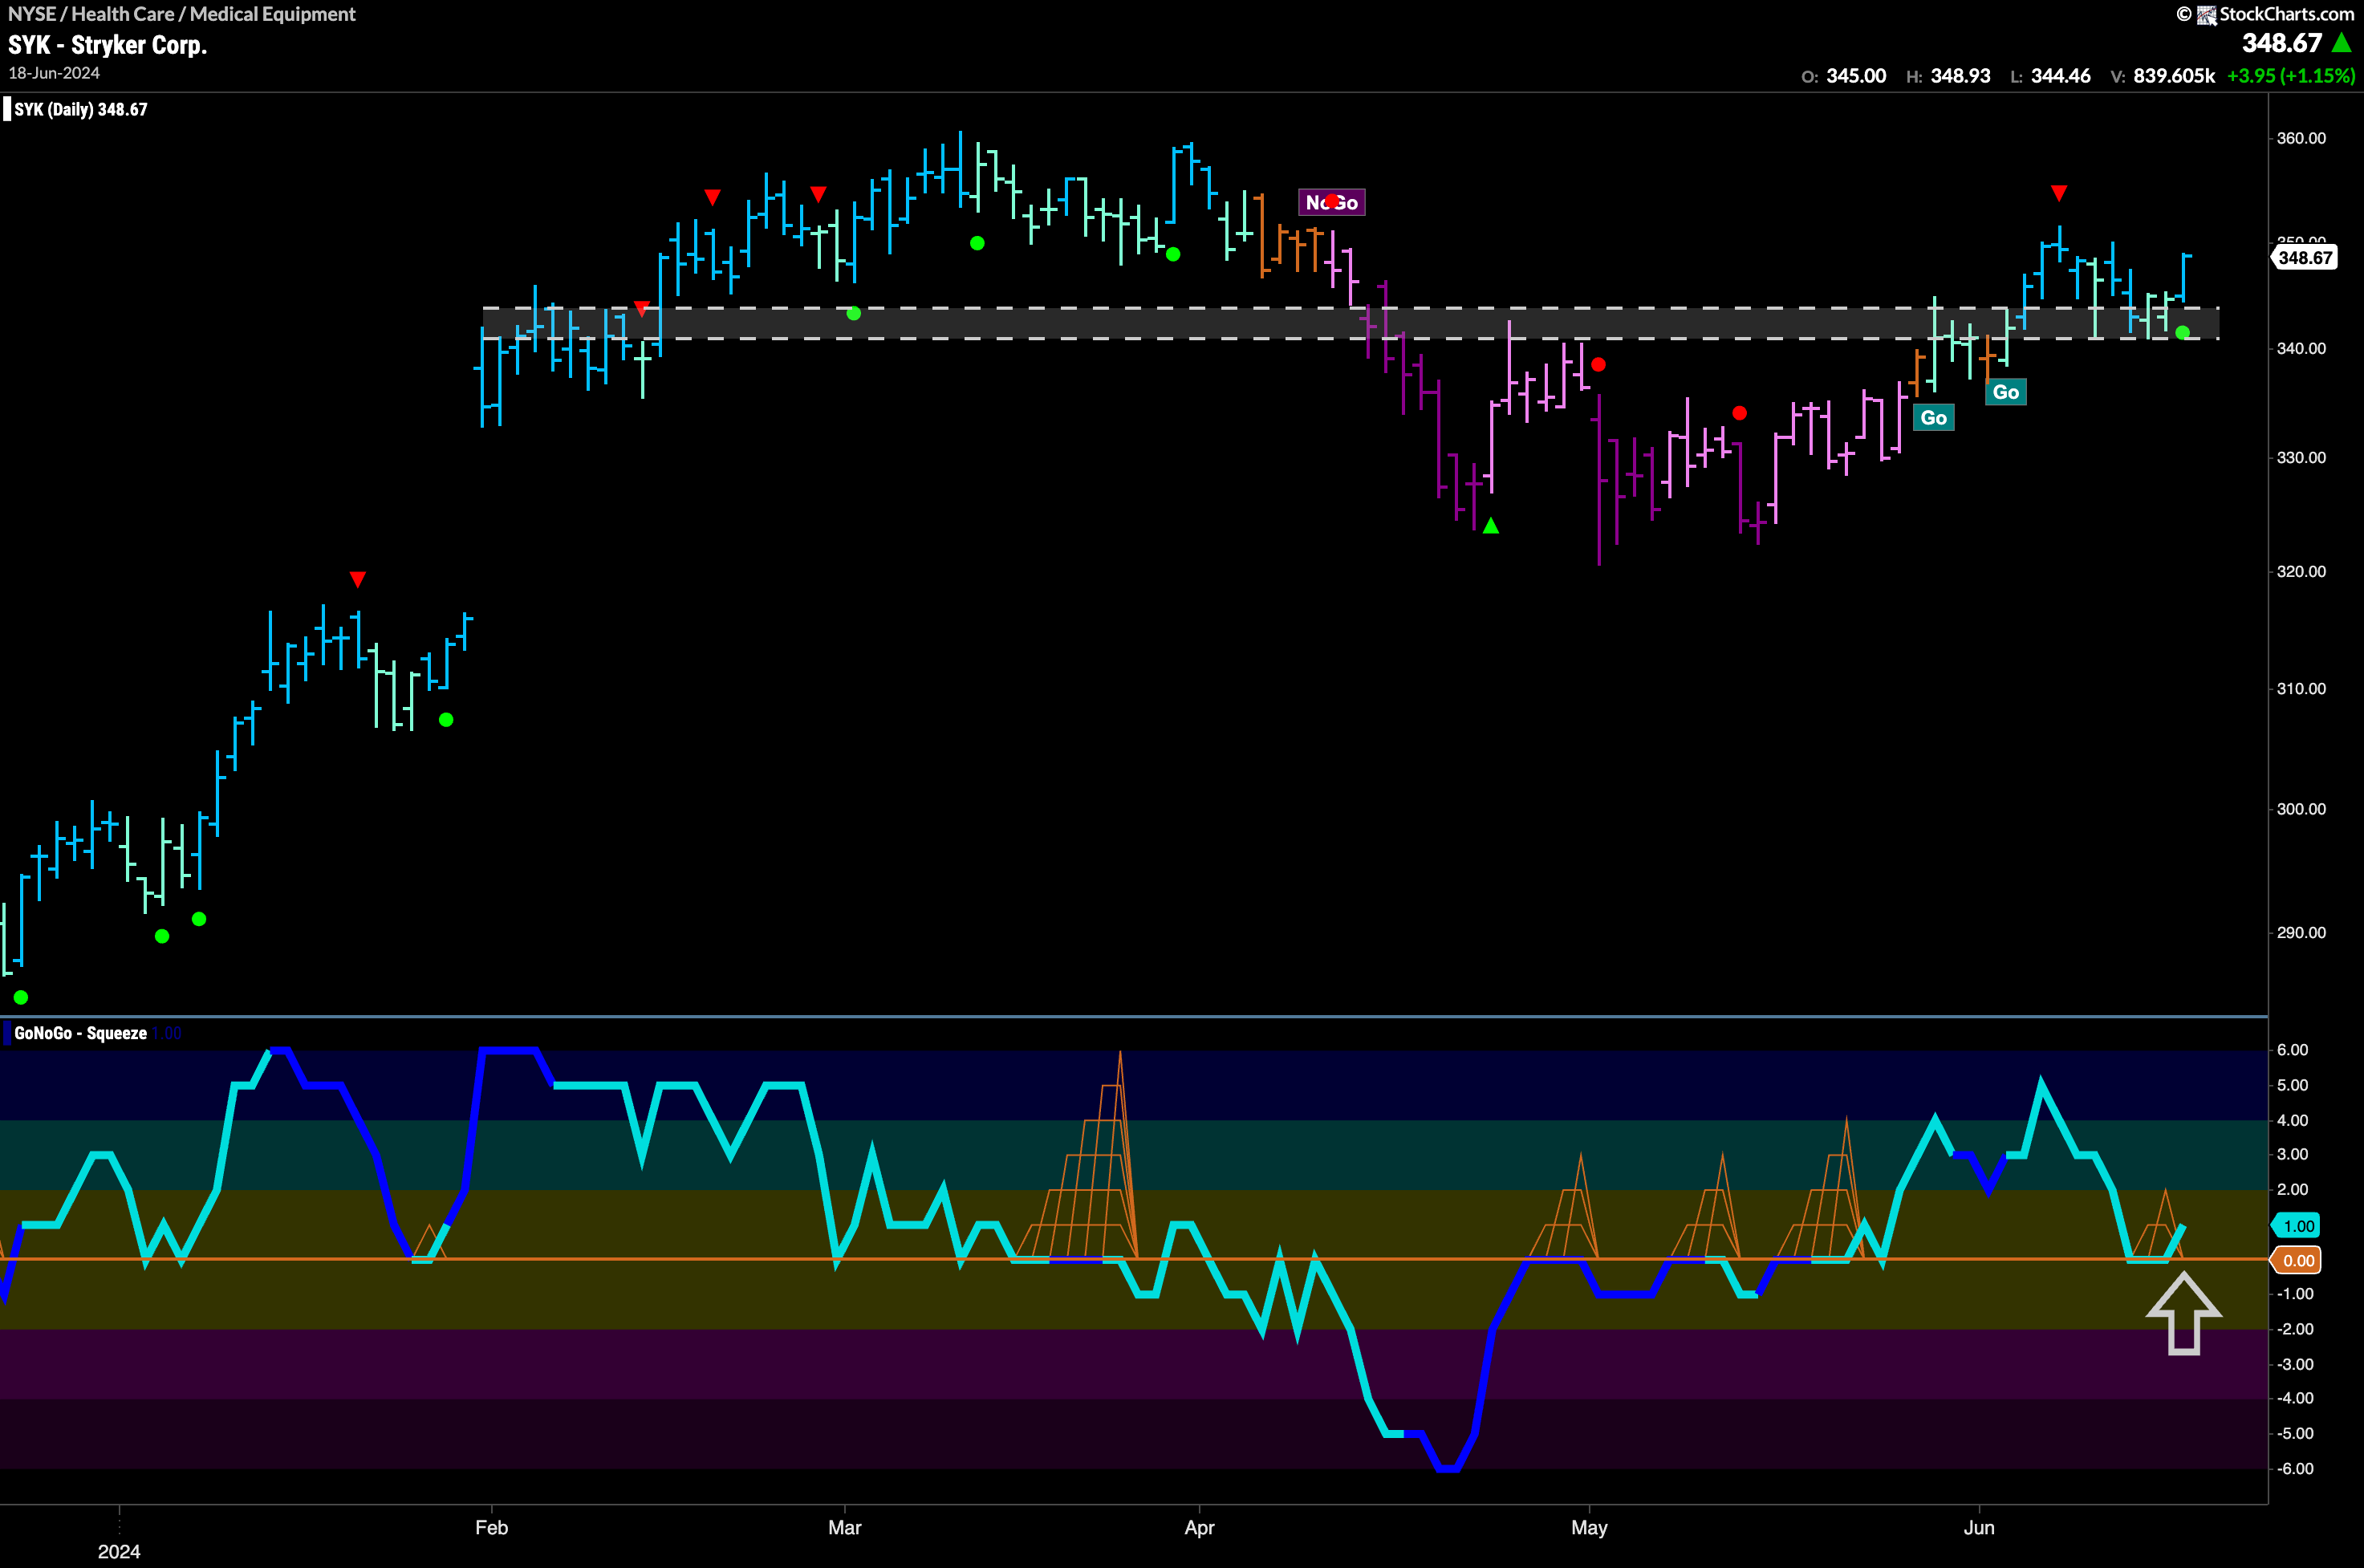Viewport: 2364px width, 1568px height.
Task: Click the red dot at the start of May
Action: [x=1598, y=365]
